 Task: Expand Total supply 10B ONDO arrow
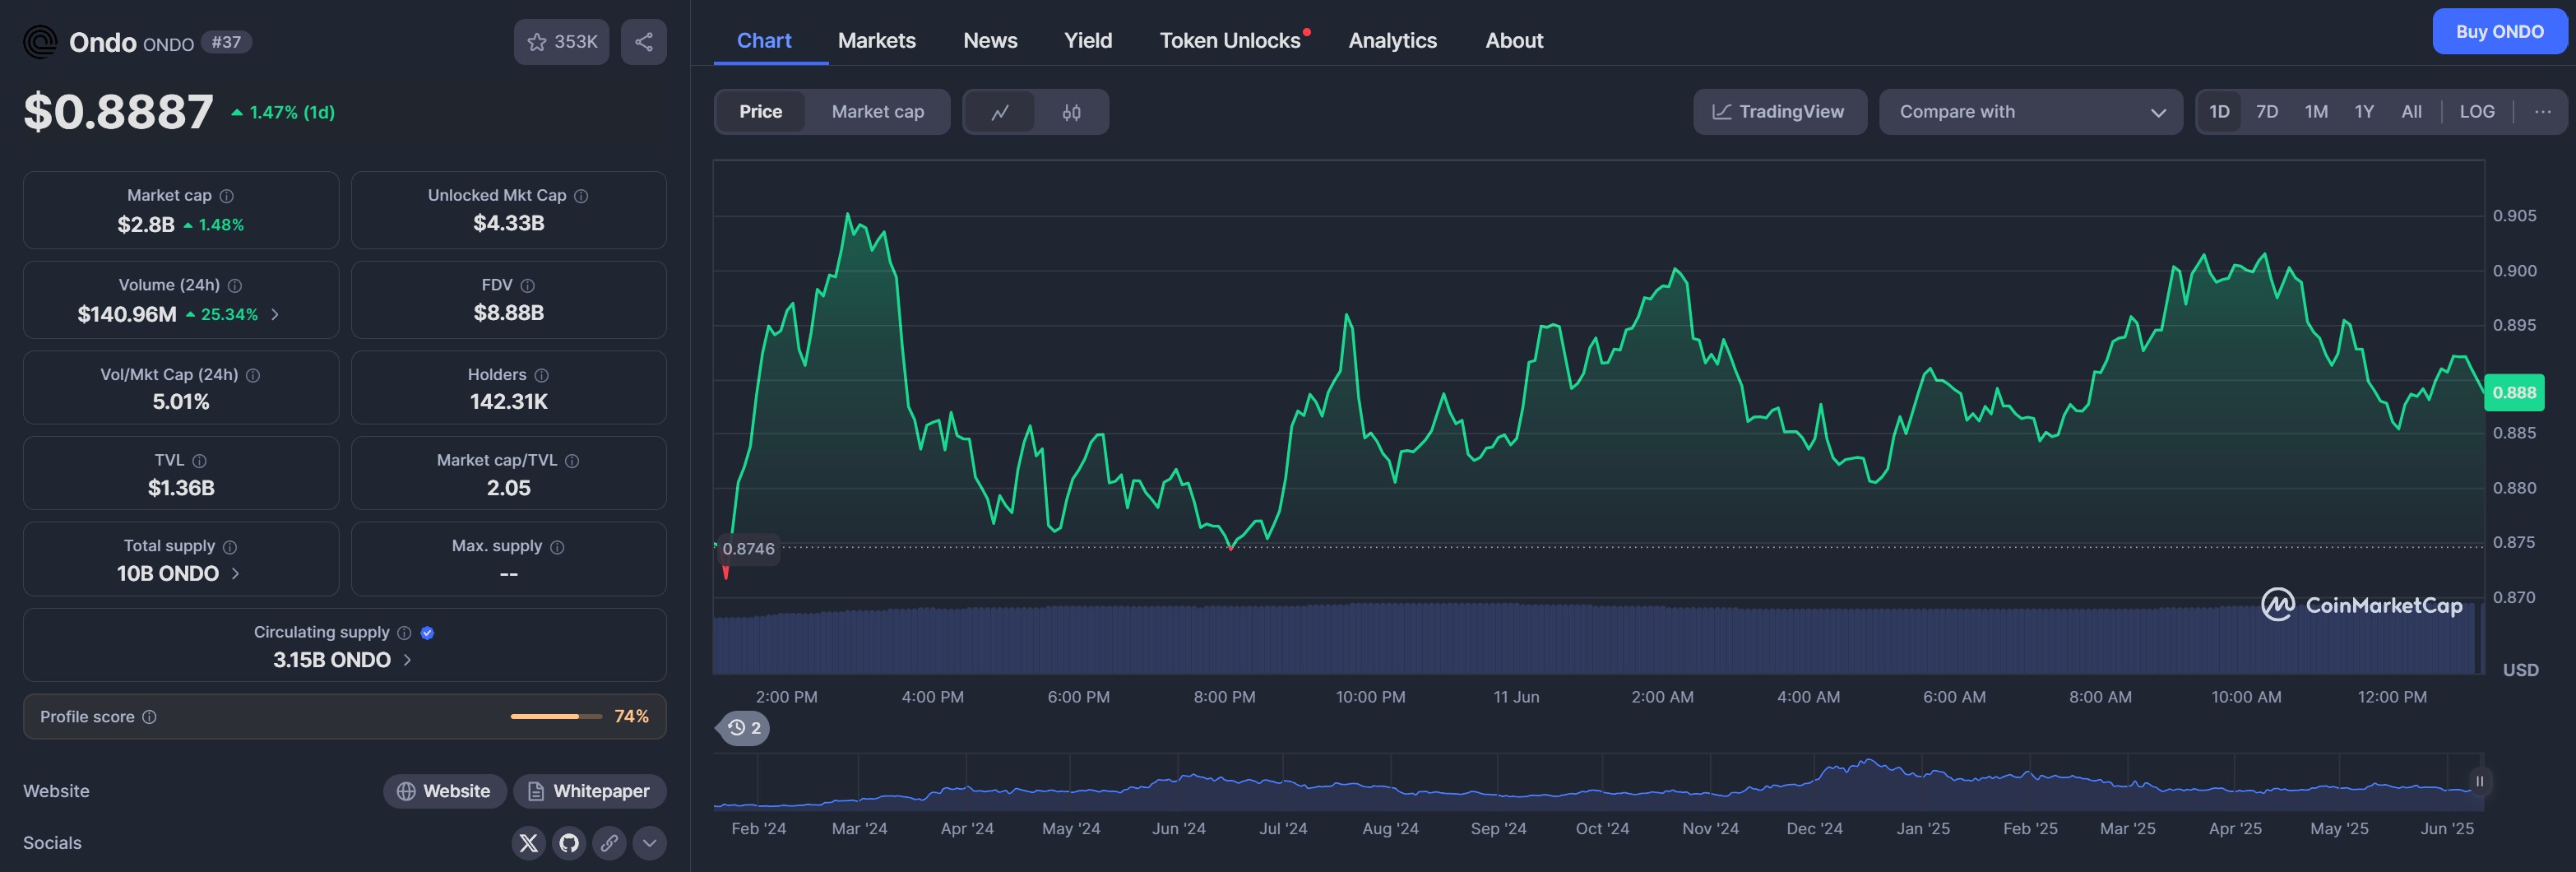pyautogui.click(x=236, y=574)
